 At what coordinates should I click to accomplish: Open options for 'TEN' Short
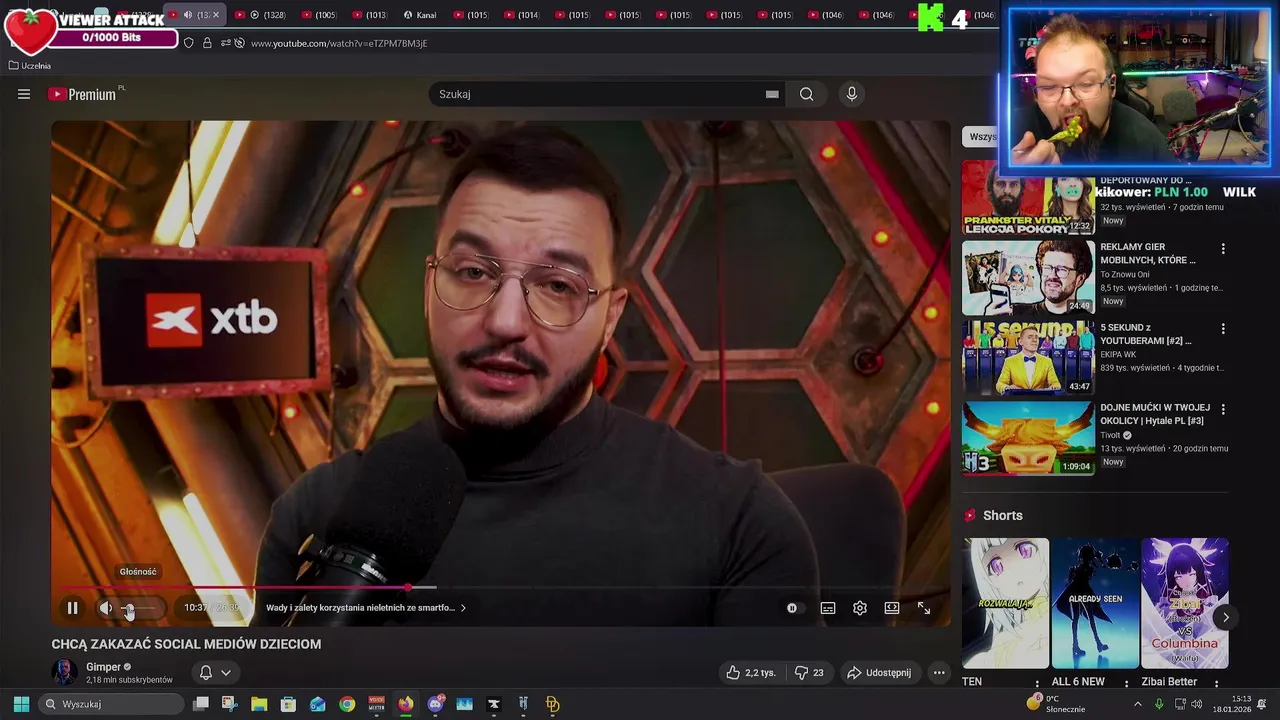click(1037, 685)
